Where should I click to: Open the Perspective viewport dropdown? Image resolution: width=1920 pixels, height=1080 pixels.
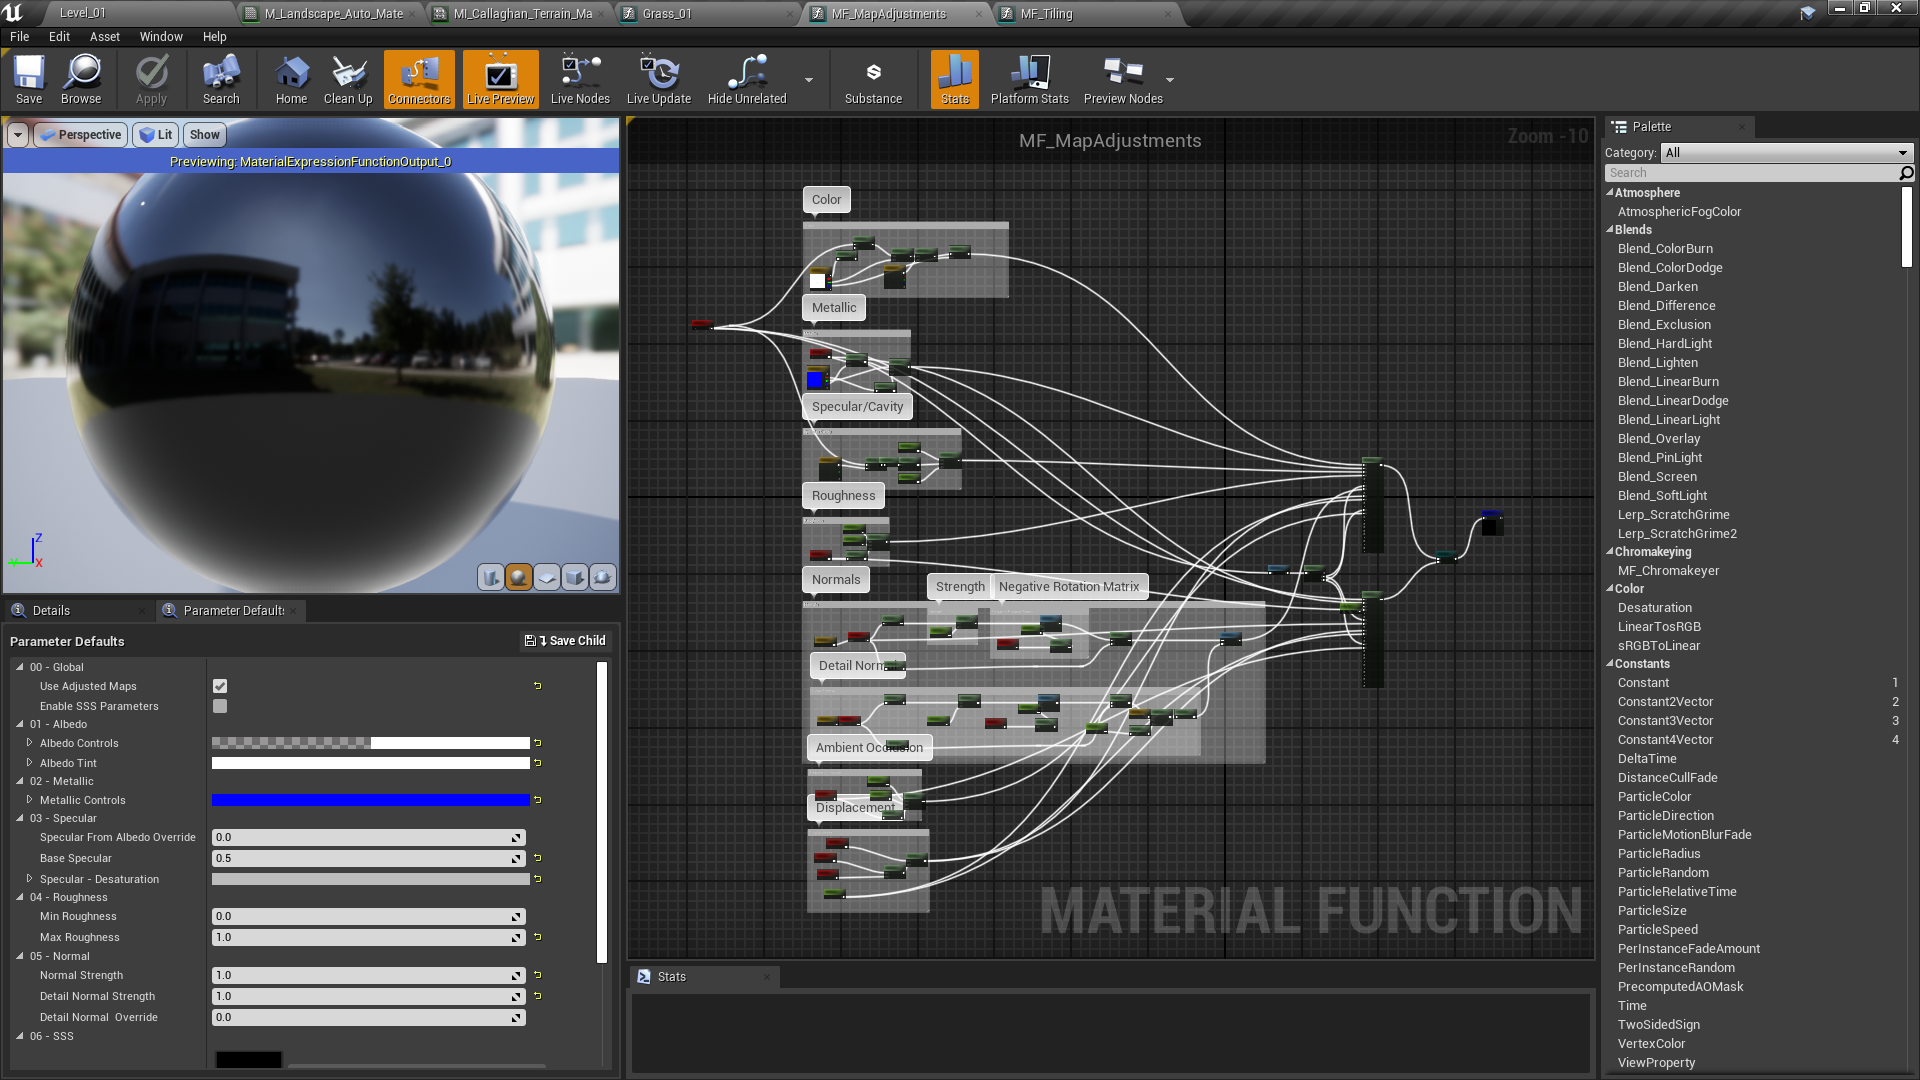[x=80, y=134]
